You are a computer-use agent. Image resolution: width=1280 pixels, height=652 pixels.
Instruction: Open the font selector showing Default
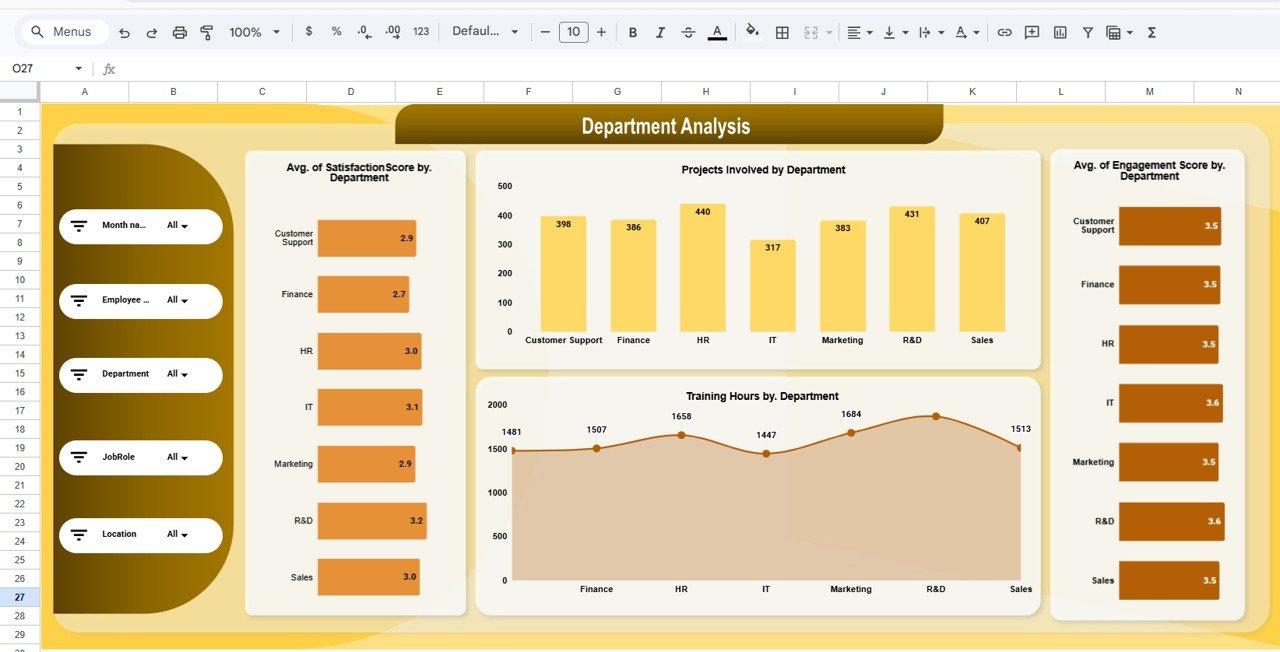486,31
